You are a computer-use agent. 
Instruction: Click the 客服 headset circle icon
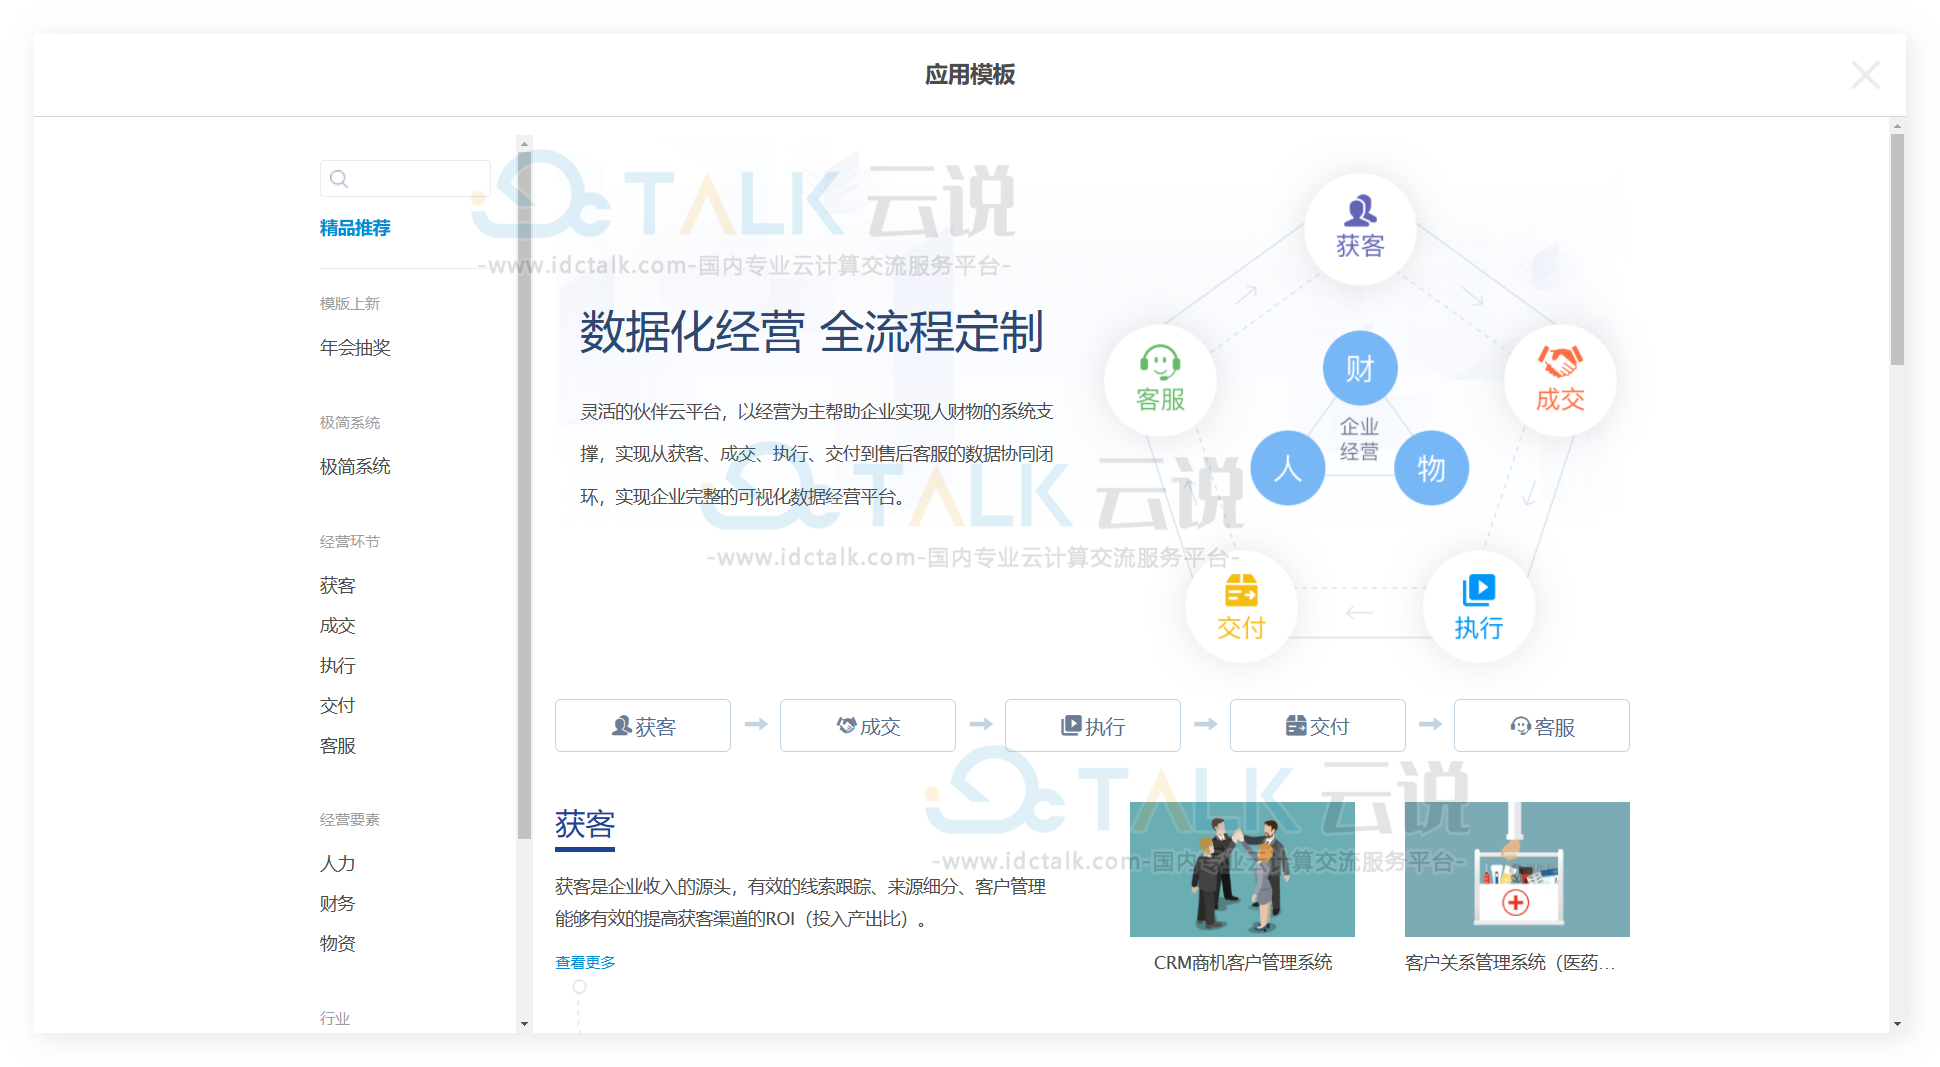(1160, 380)
